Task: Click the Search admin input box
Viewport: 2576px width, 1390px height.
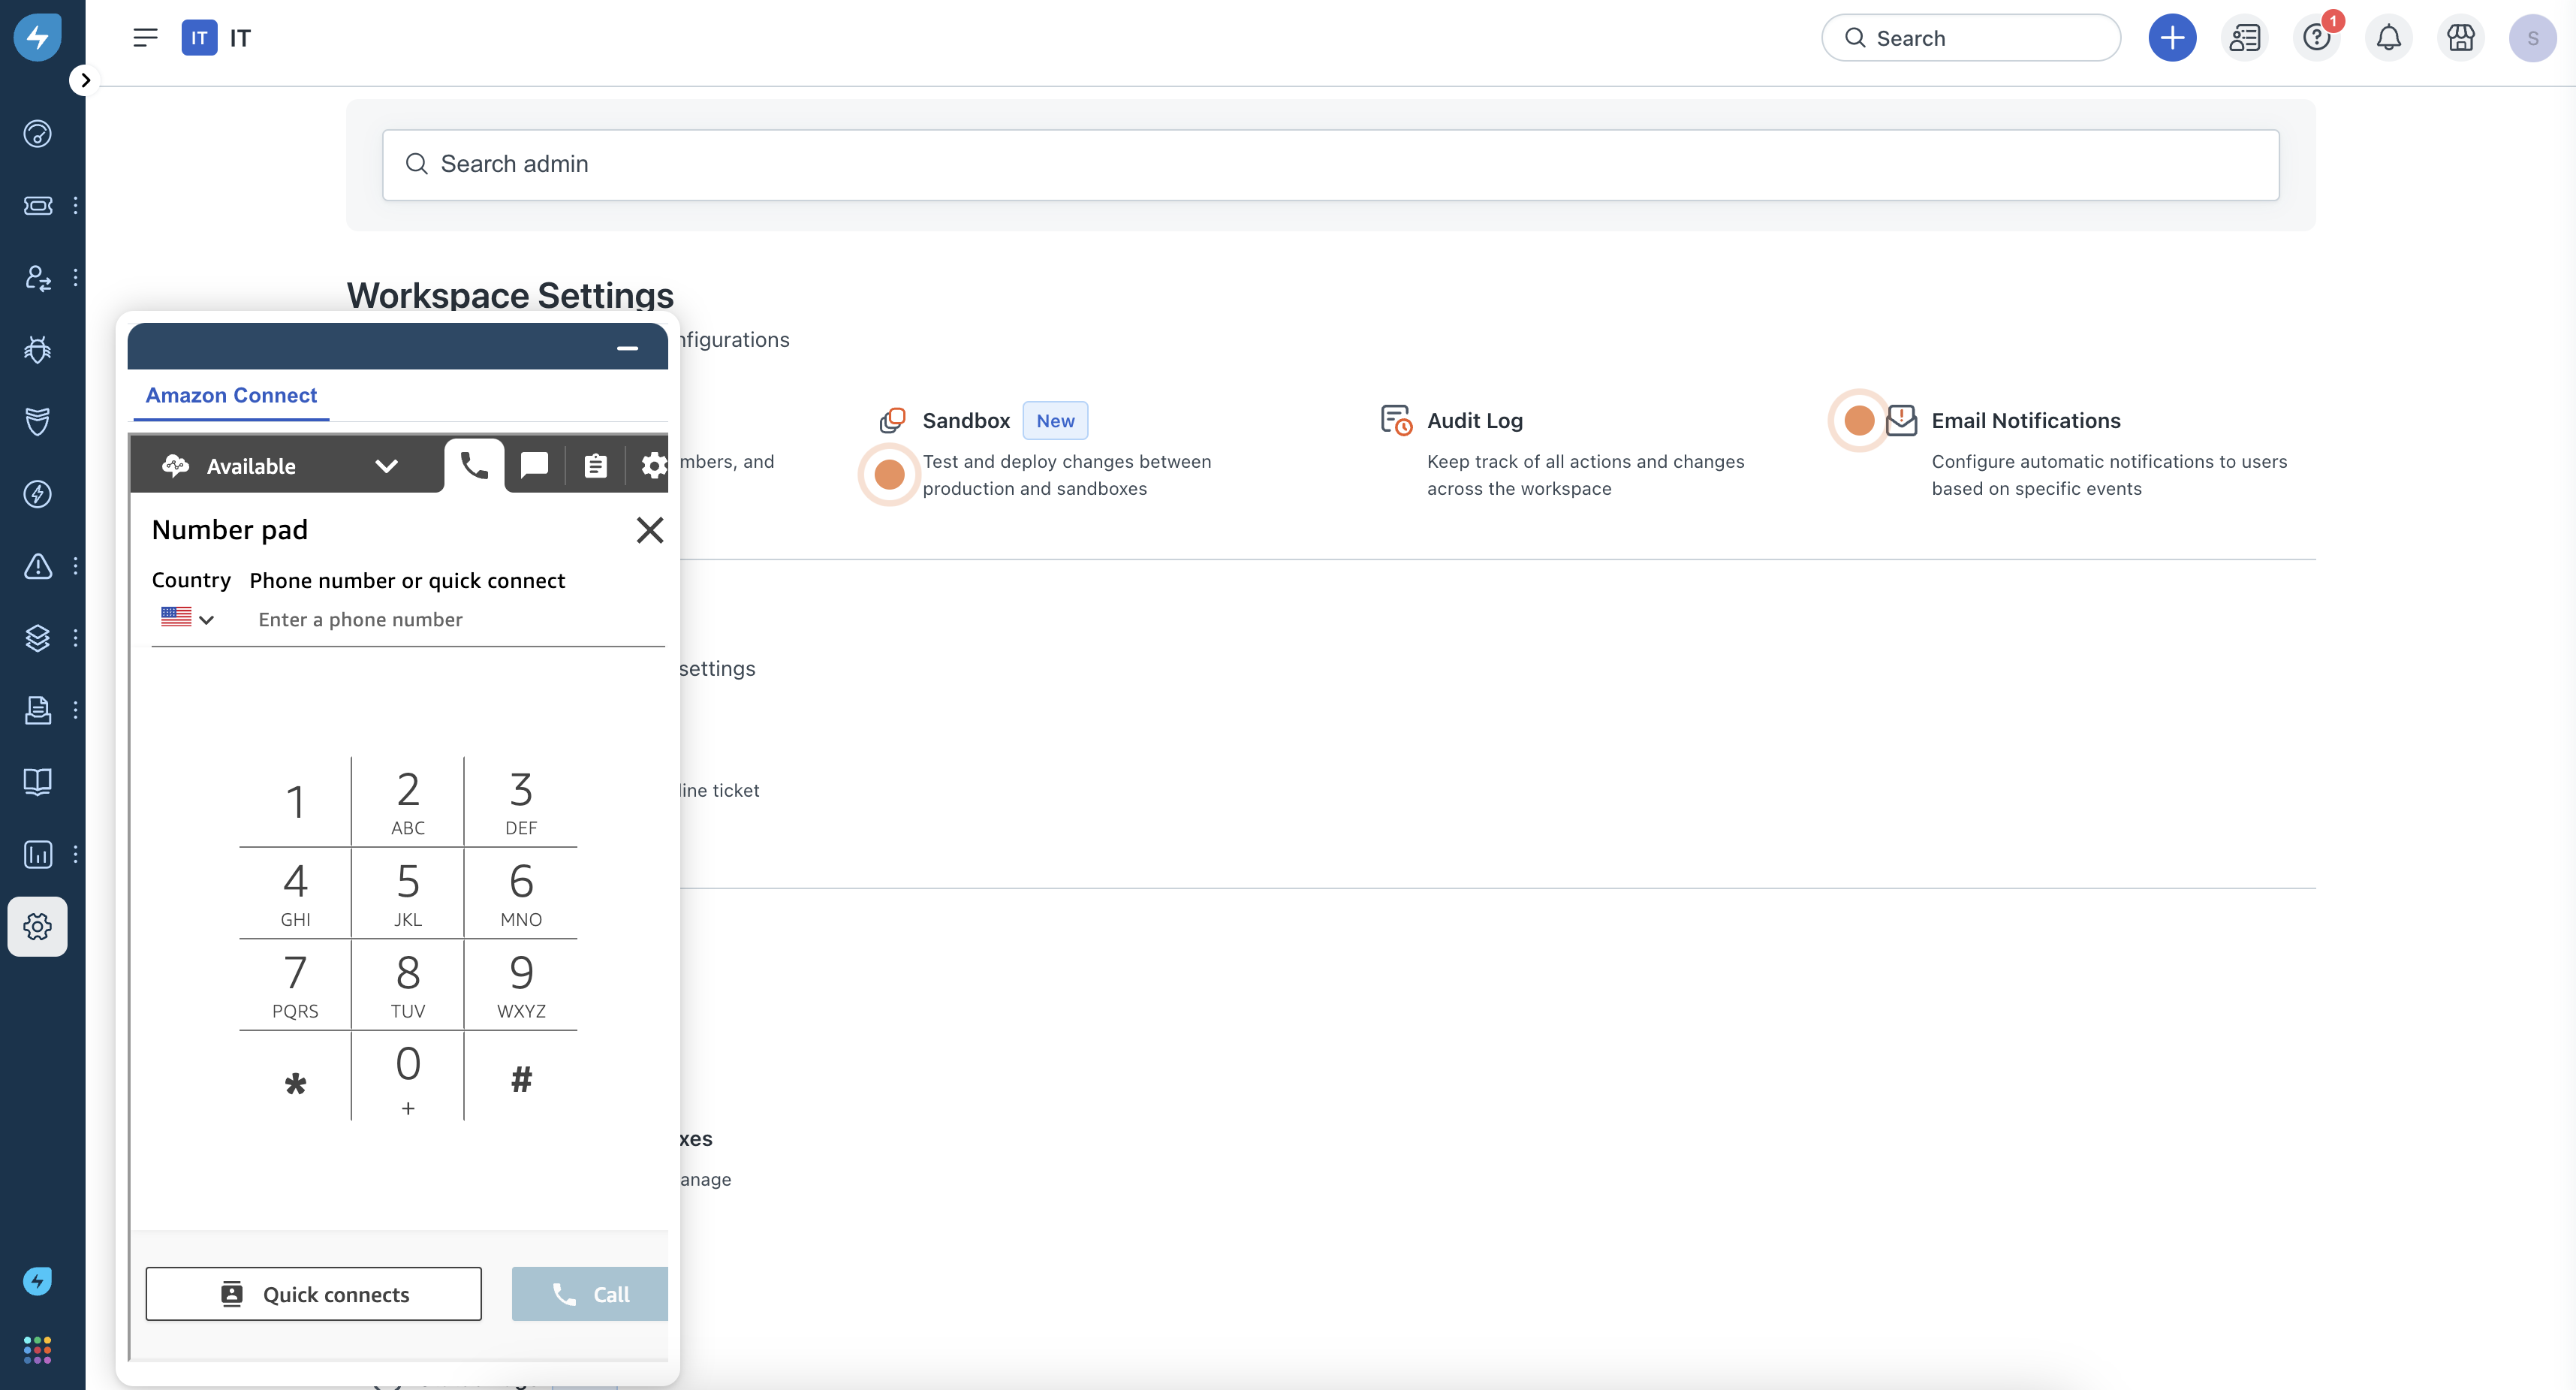Action: pos(1330,164)
